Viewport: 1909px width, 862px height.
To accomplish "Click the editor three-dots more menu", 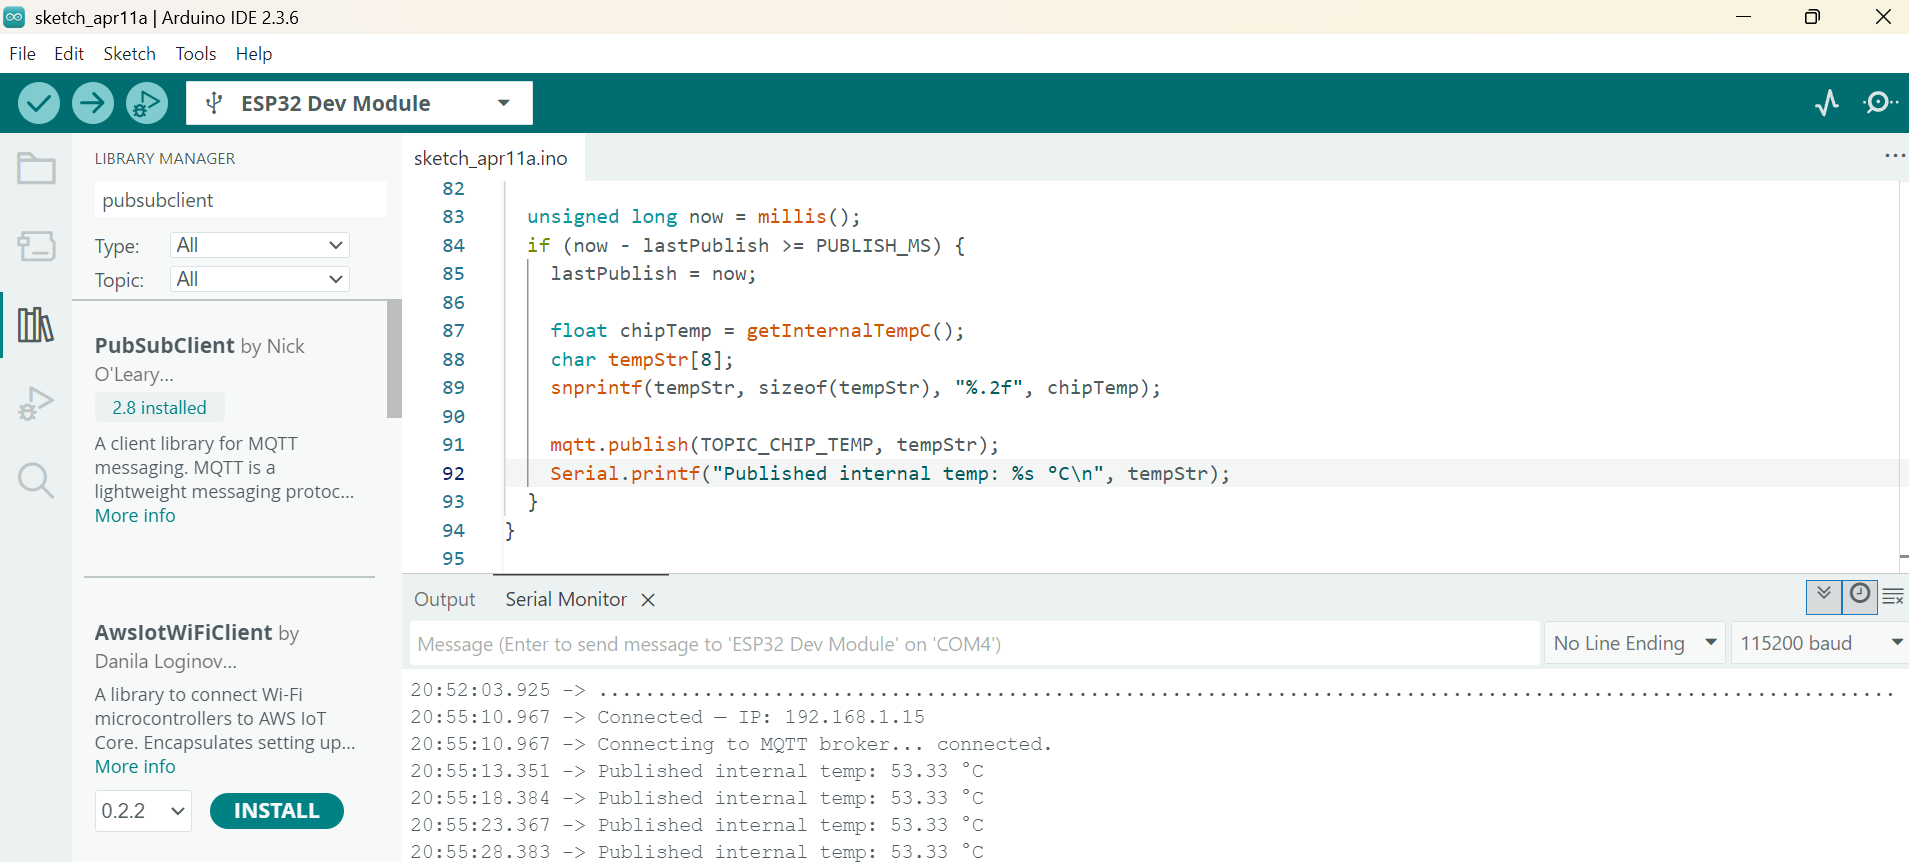I will point(1894,156).
